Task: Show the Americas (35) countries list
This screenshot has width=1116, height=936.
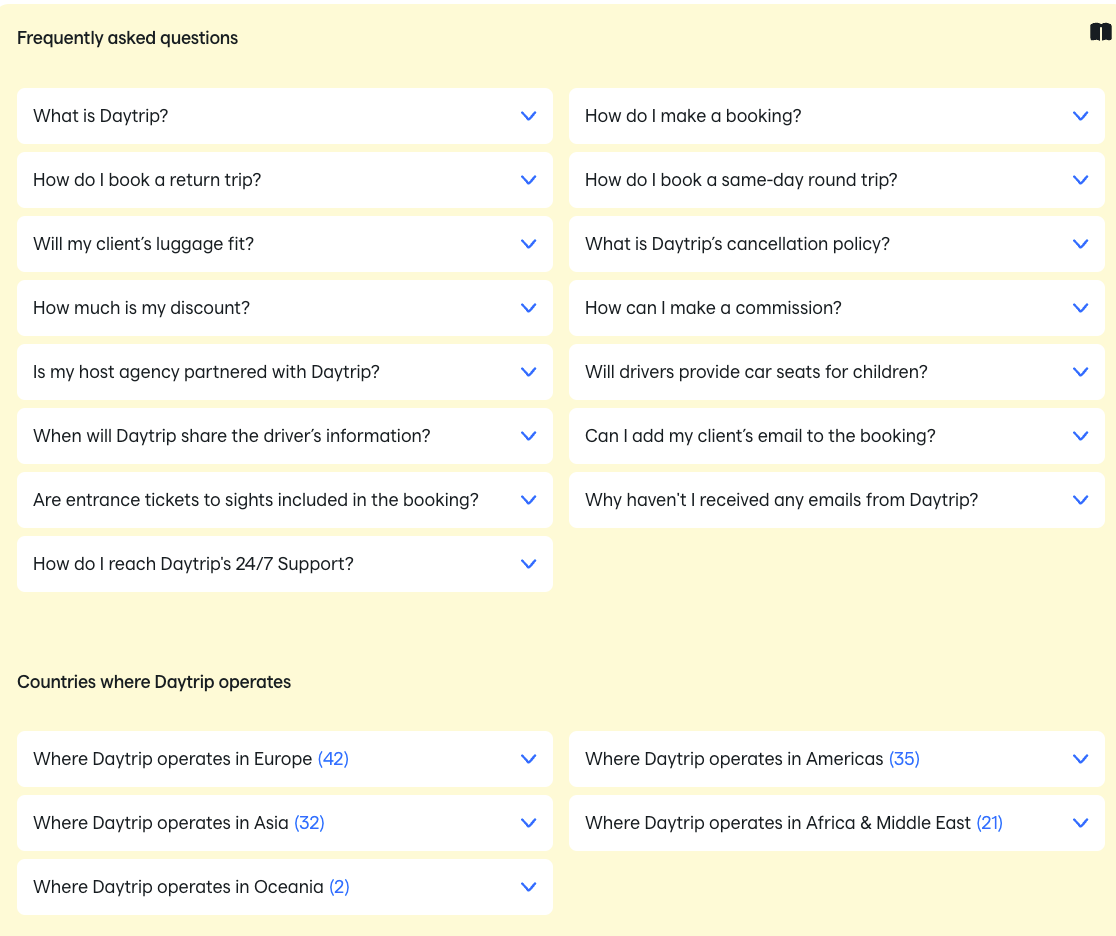Action: 836,759
